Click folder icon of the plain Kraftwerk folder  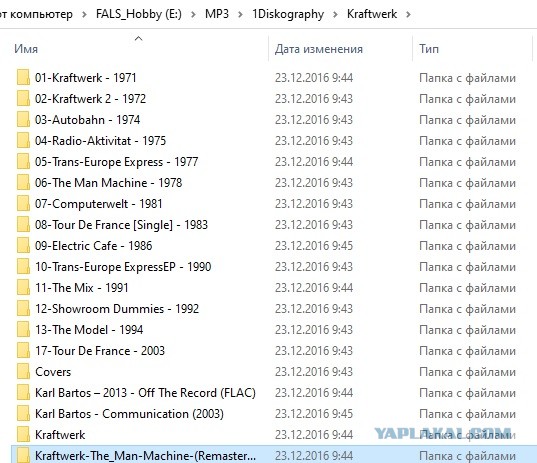click(23, 435)
